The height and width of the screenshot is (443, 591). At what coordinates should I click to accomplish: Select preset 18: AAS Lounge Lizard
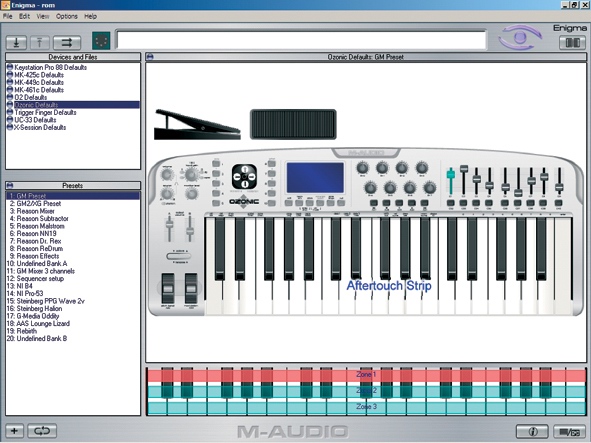point(38,324)
